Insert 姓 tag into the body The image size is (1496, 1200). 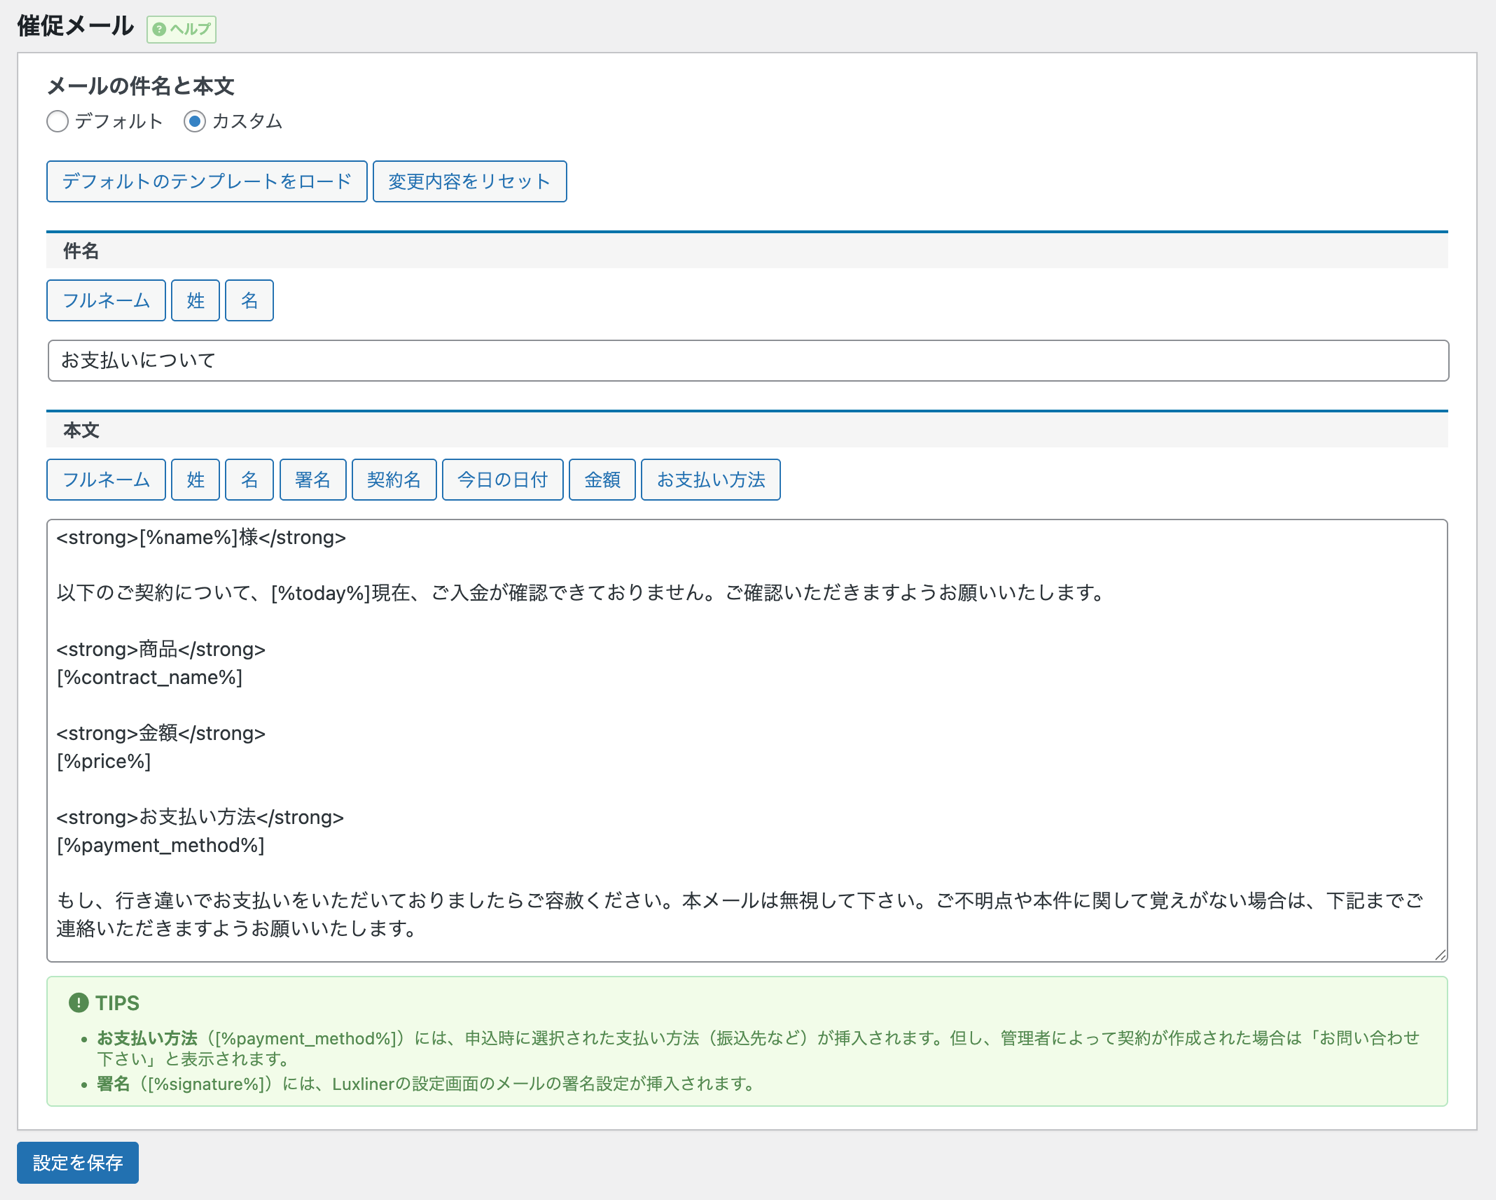tap(195, 480)
